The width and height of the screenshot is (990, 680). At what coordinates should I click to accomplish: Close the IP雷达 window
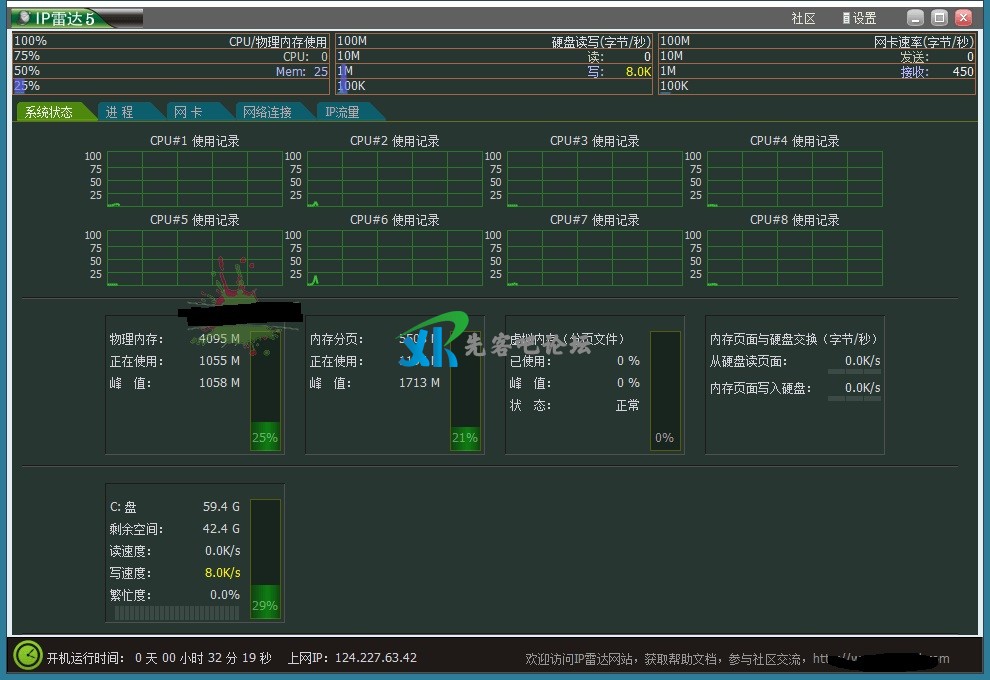963,17
